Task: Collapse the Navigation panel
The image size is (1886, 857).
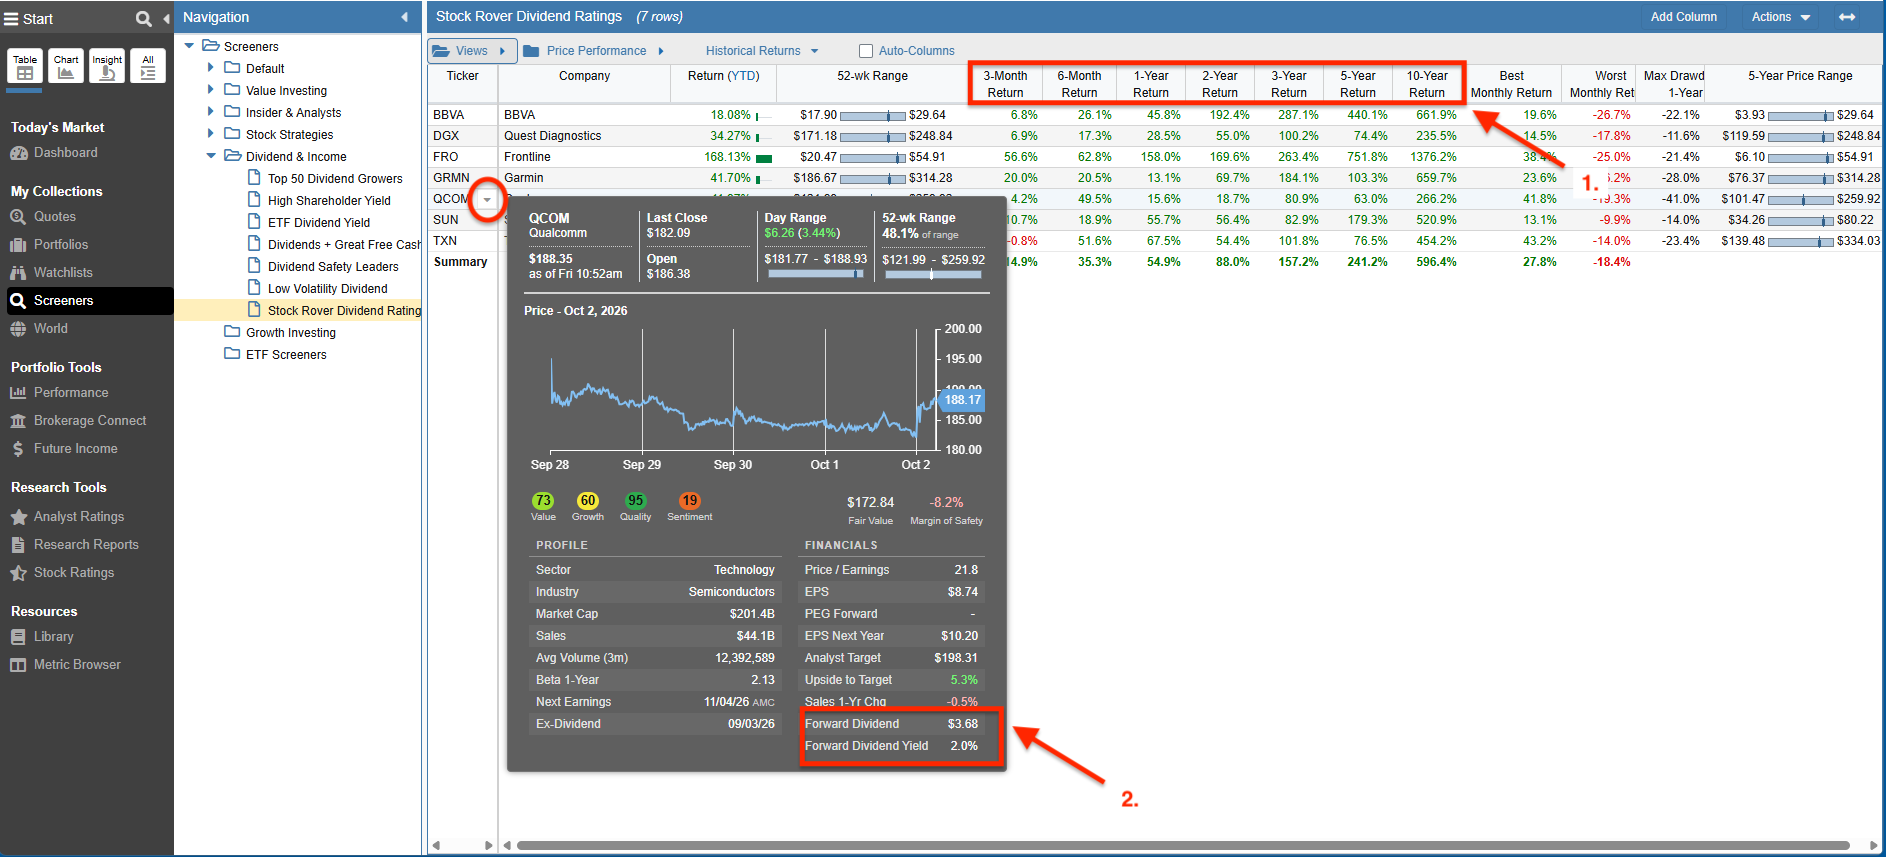Action: (404, 17)
